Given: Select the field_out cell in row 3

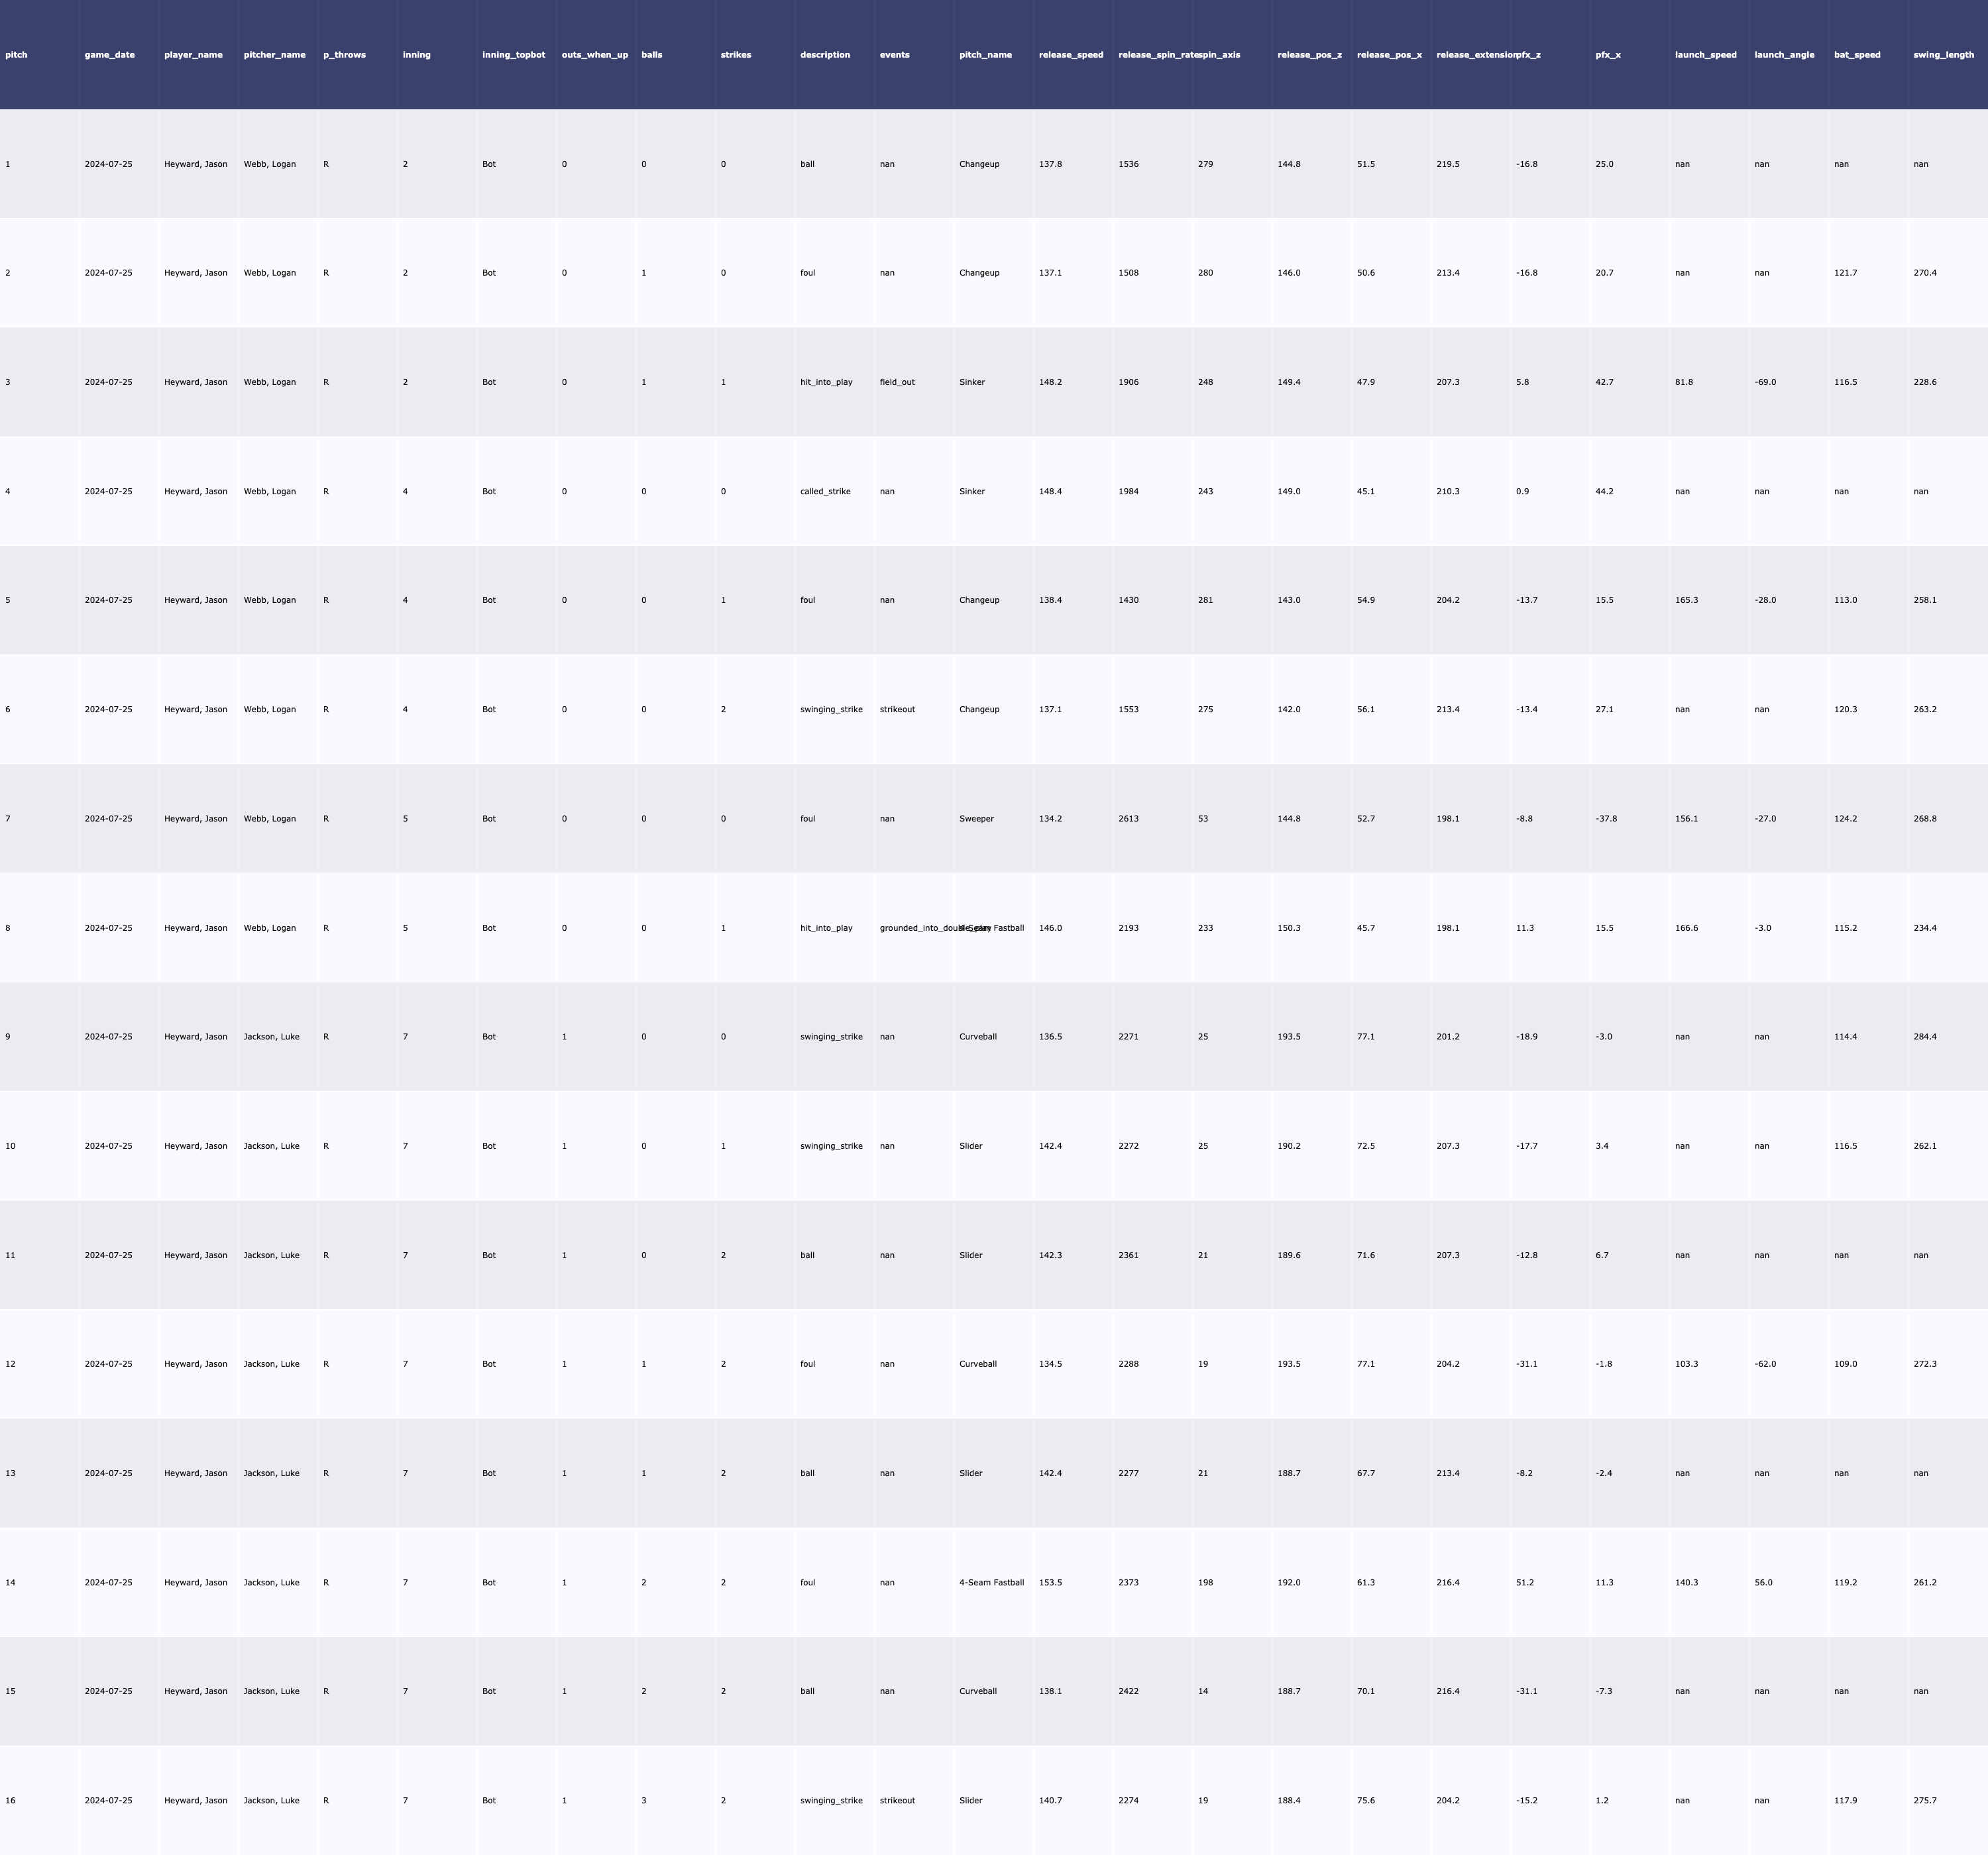Looking at the screenshot, I should (897, 382).
